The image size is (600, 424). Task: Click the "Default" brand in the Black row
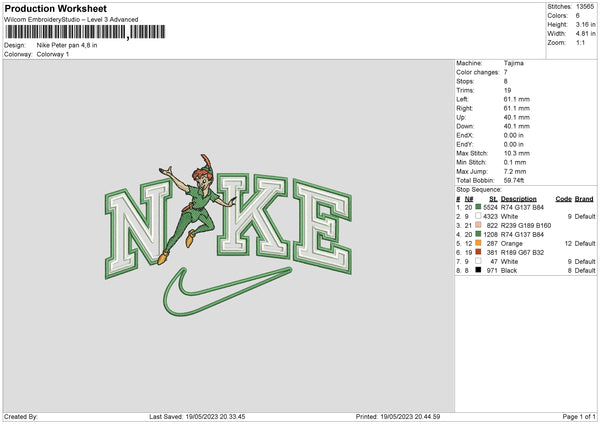coord(585,271)
